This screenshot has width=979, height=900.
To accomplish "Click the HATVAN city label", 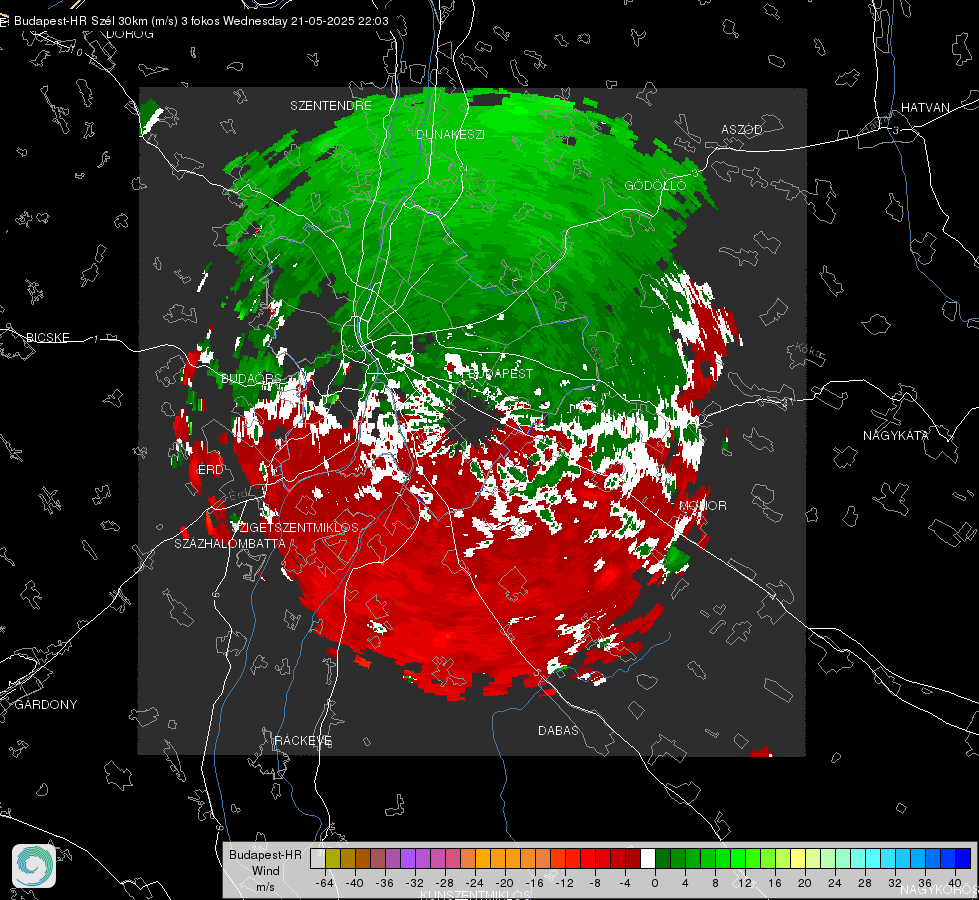I will (x=925, y=107).
